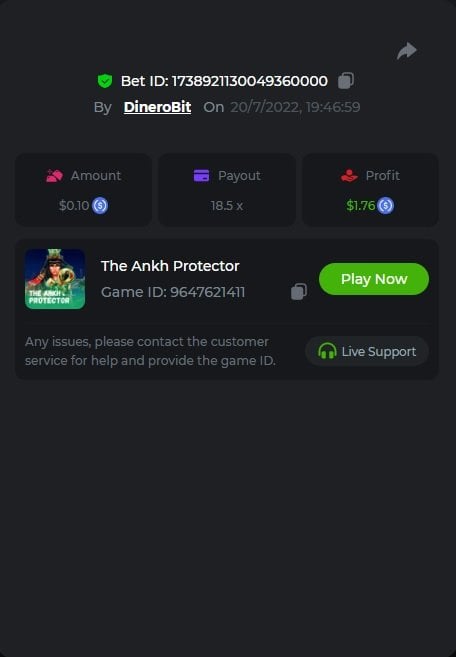The height and width of the screenshot is (657, 456).
Task: Click the Play Now button
Action: point(374,279)
